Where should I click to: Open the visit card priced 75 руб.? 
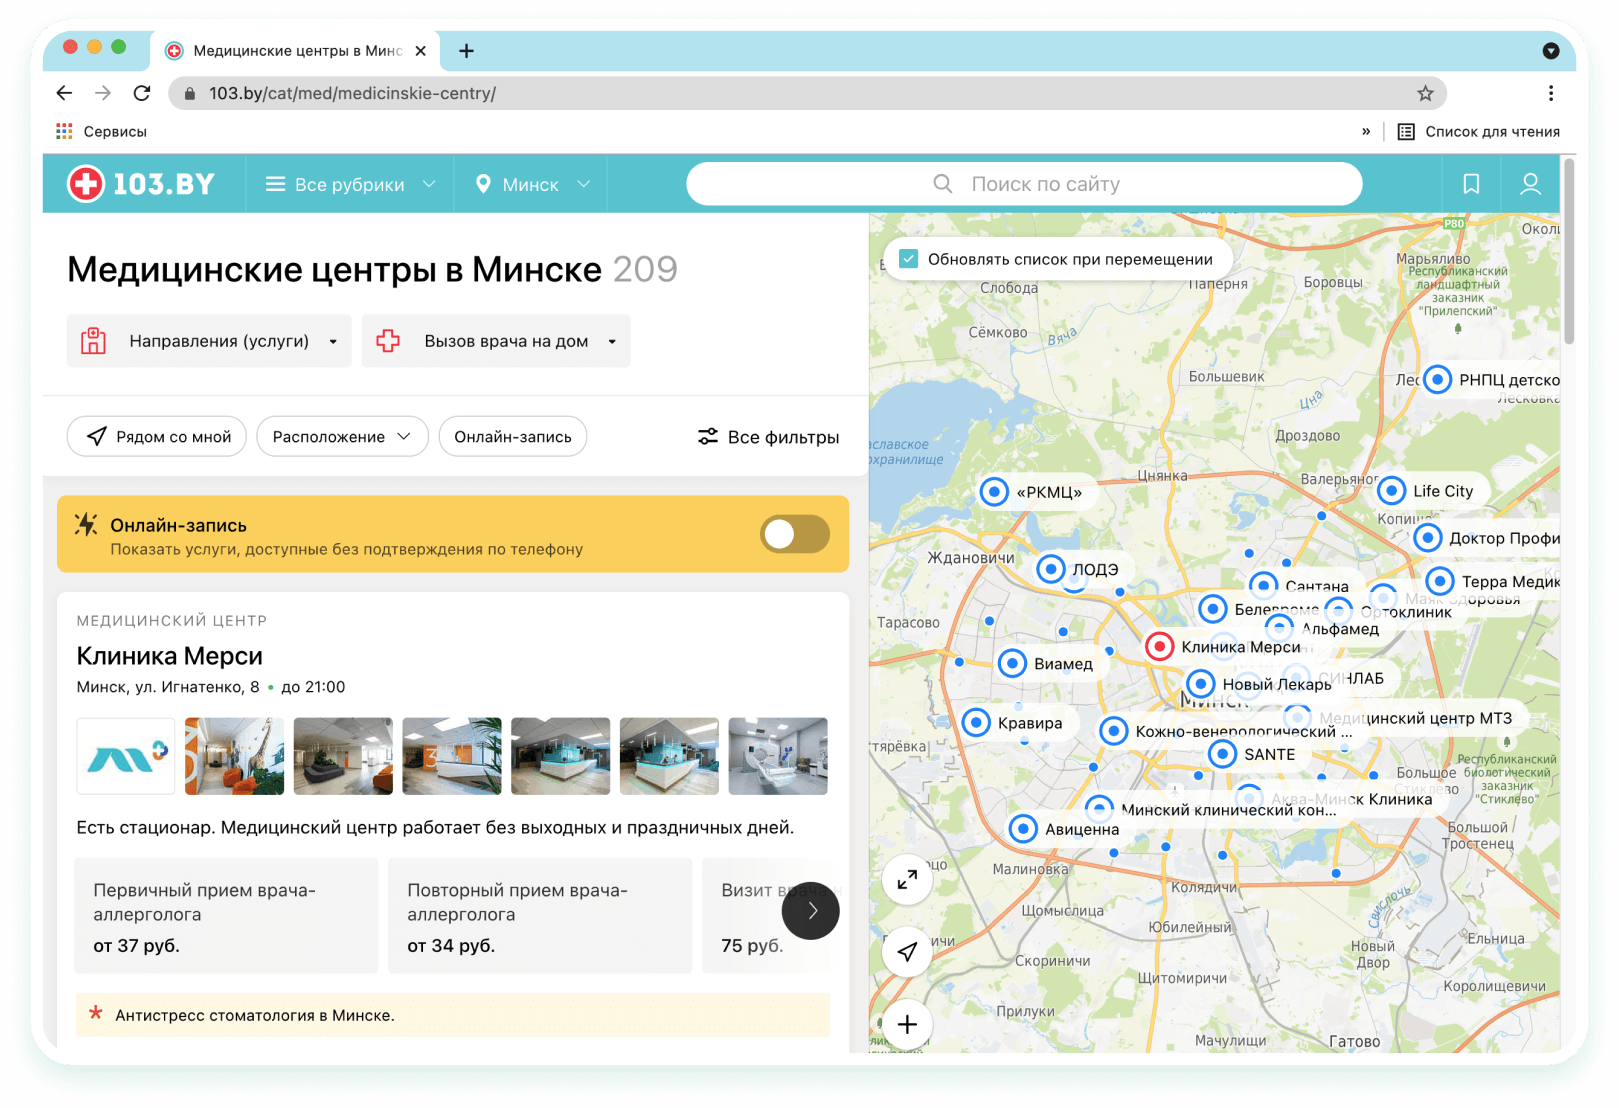click(767, 916)
